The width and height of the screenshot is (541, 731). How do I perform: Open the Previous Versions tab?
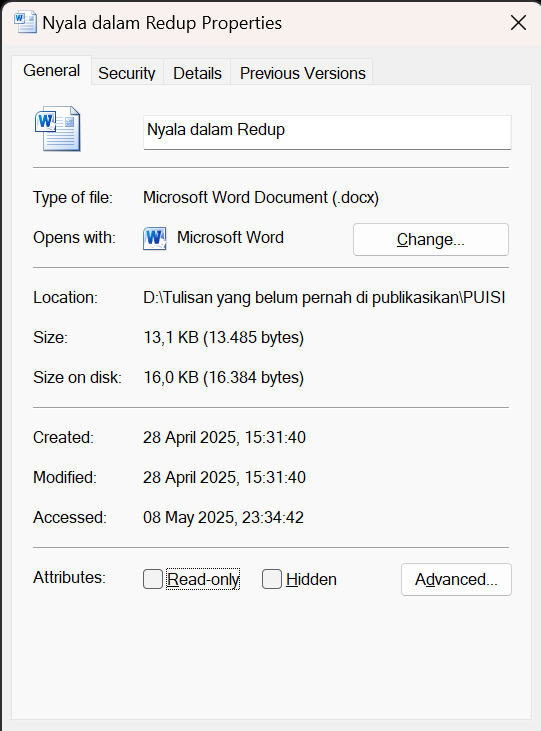click(302, 73)
